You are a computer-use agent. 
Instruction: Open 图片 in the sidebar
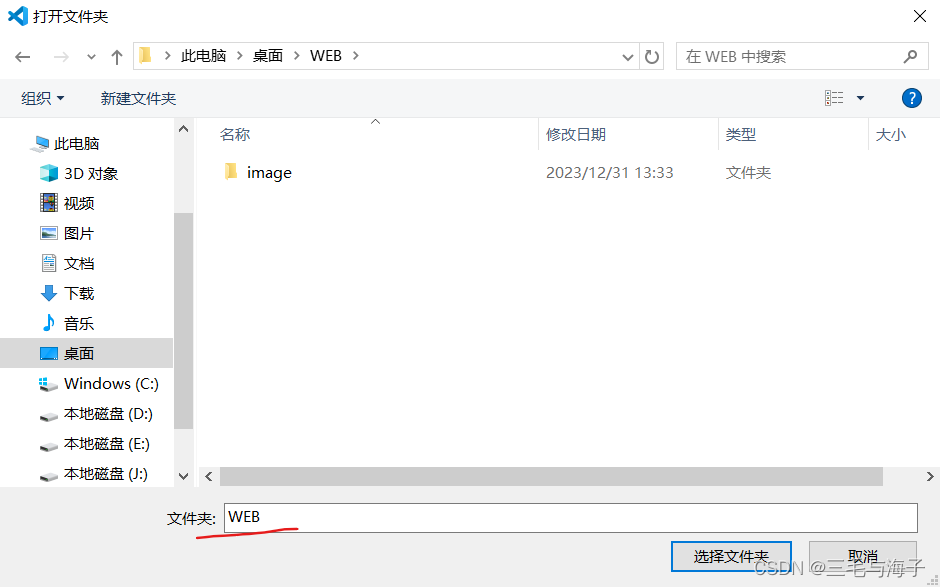(79, 234)
